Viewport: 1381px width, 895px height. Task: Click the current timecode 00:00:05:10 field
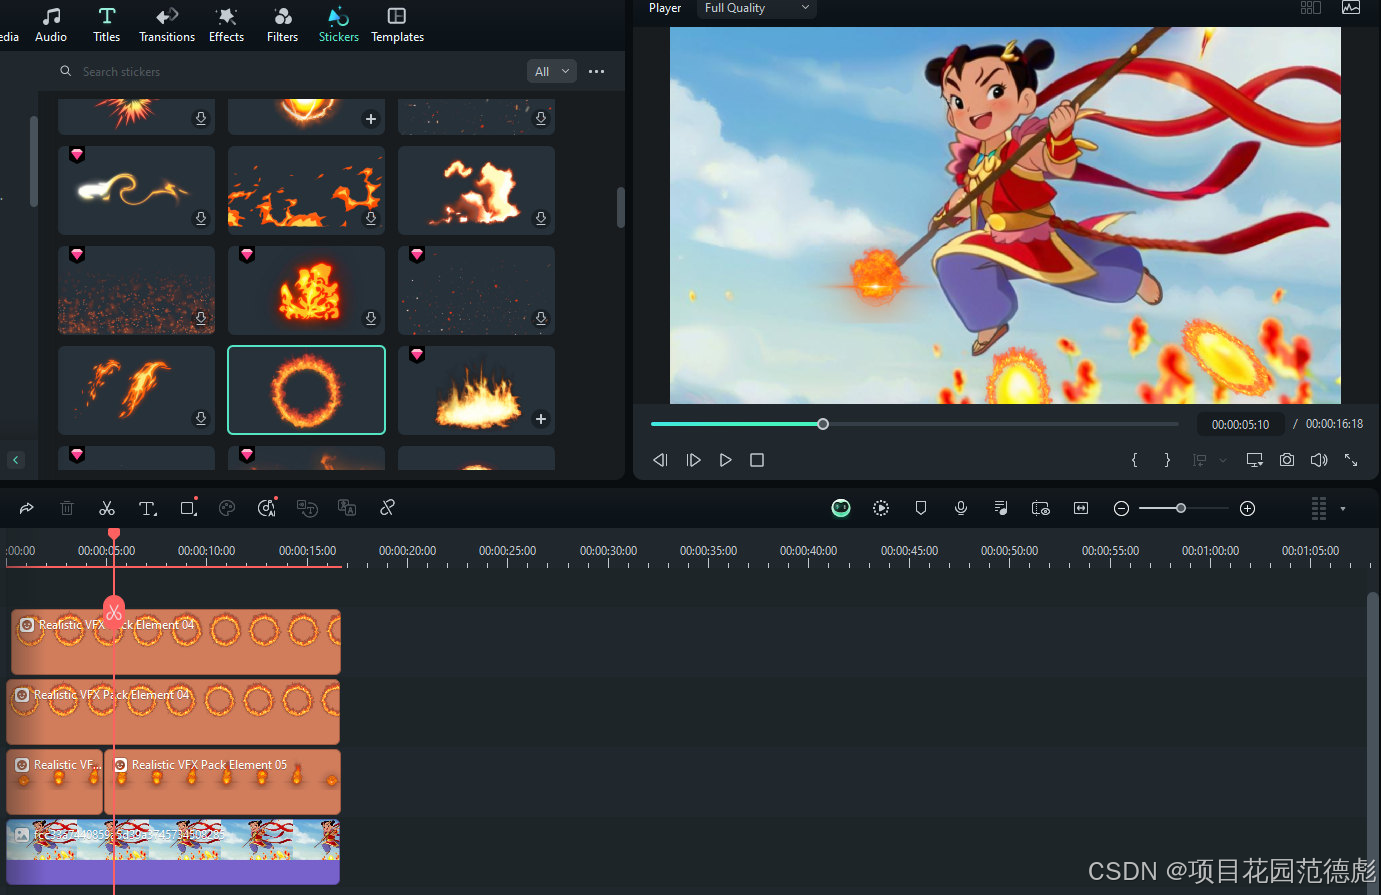tap(1240, 424)
